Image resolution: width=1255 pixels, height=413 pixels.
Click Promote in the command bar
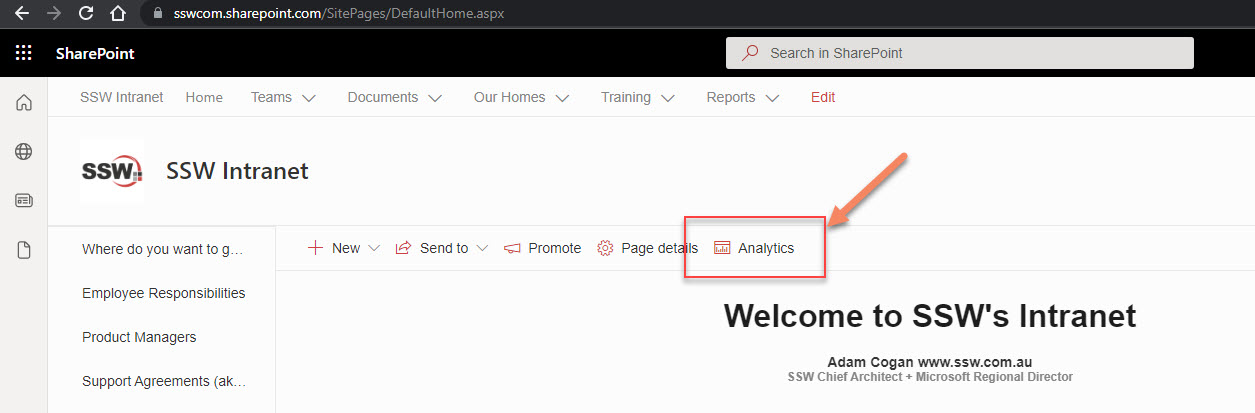pos(542,248)
